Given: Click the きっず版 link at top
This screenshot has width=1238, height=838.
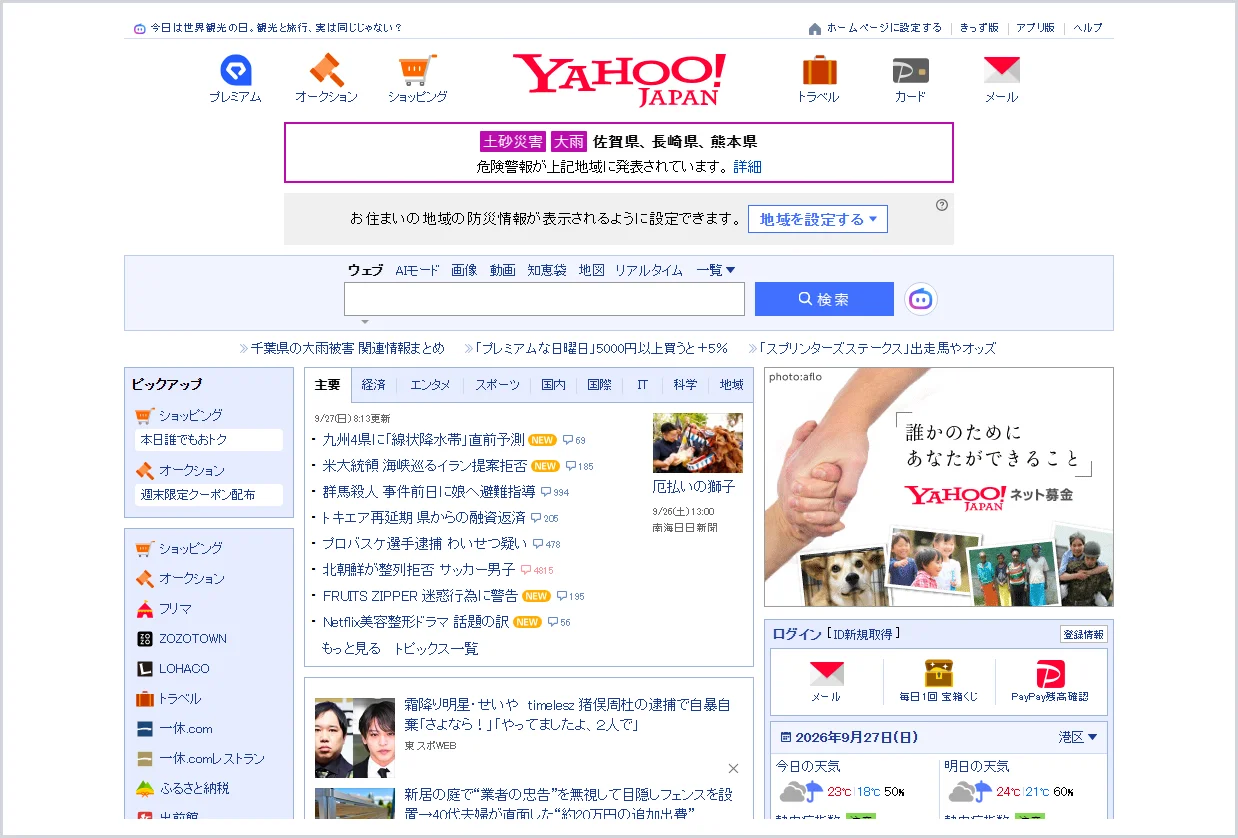Looking at the screenshot, I should pyautogui.click(x=979, y=28).
